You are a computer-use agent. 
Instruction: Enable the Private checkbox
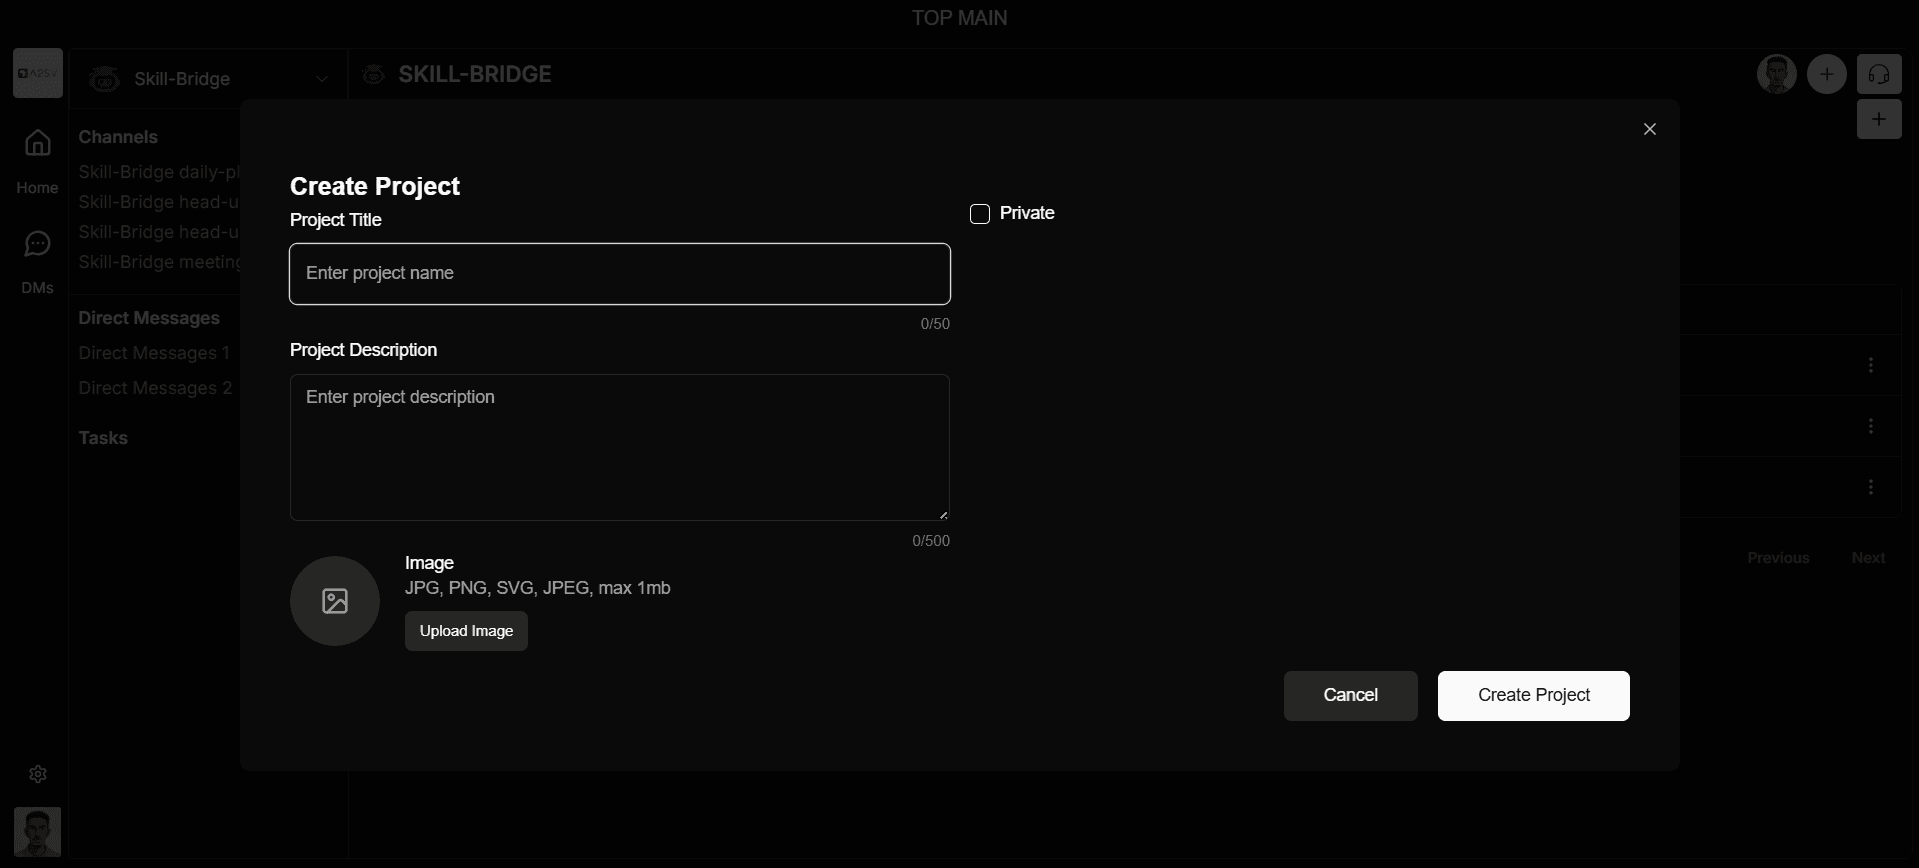click(x=980, y=214)
